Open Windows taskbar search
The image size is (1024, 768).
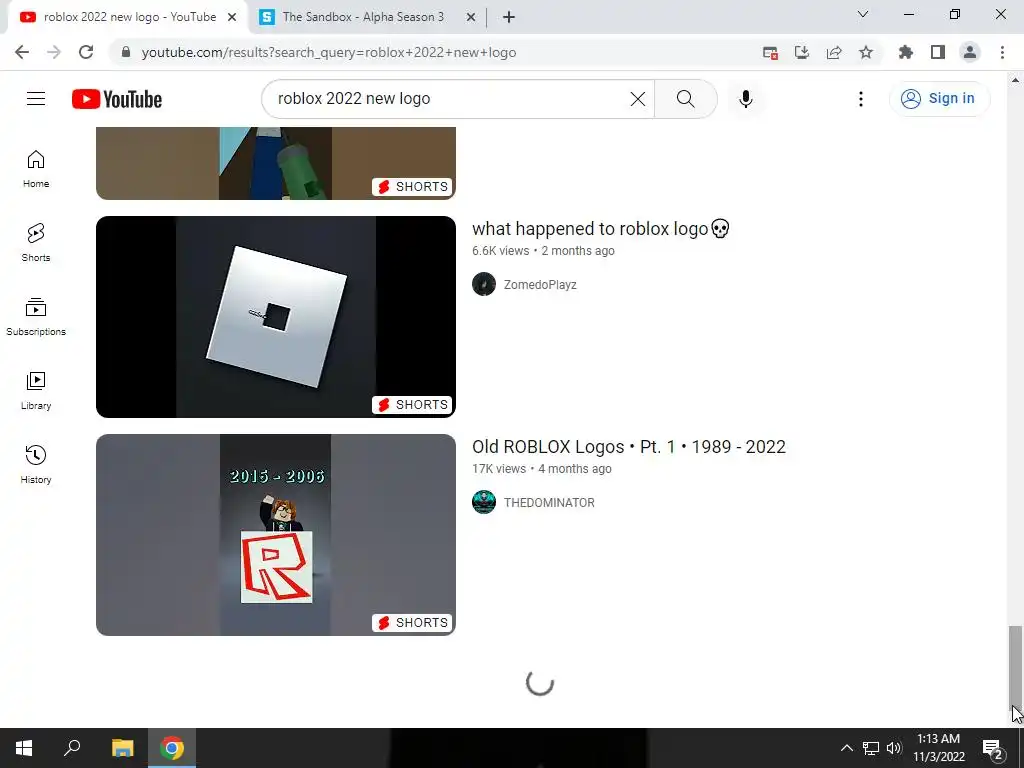click(72, 748)
